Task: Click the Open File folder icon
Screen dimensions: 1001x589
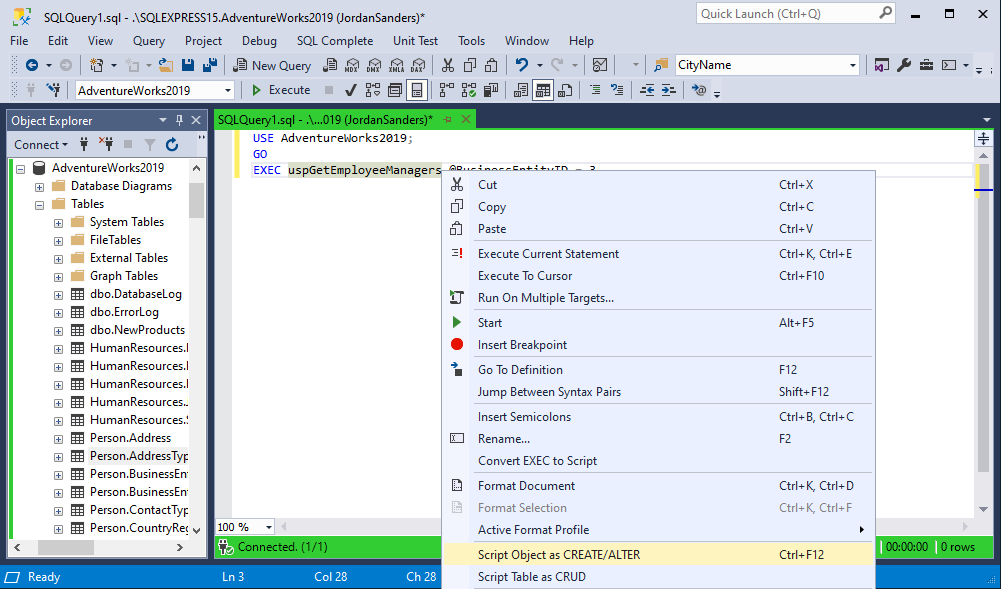Action: pyautogui.click(x=166, y=65)
